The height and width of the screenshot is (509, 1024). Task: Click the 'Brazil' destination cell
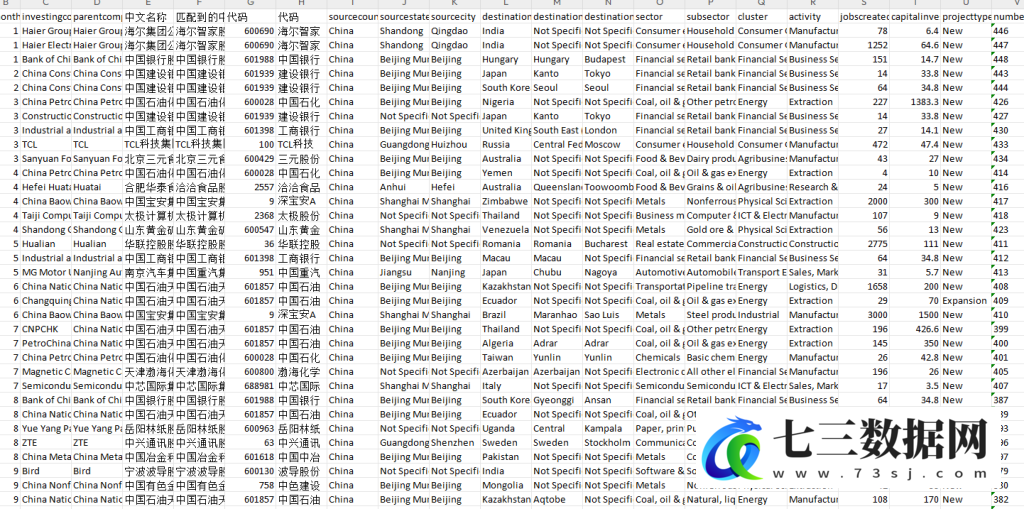point(505,315)
